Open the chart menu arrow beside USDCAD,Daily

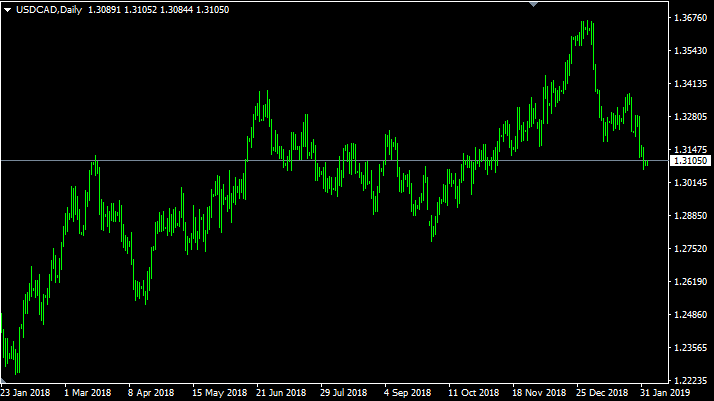click(7, 10)
